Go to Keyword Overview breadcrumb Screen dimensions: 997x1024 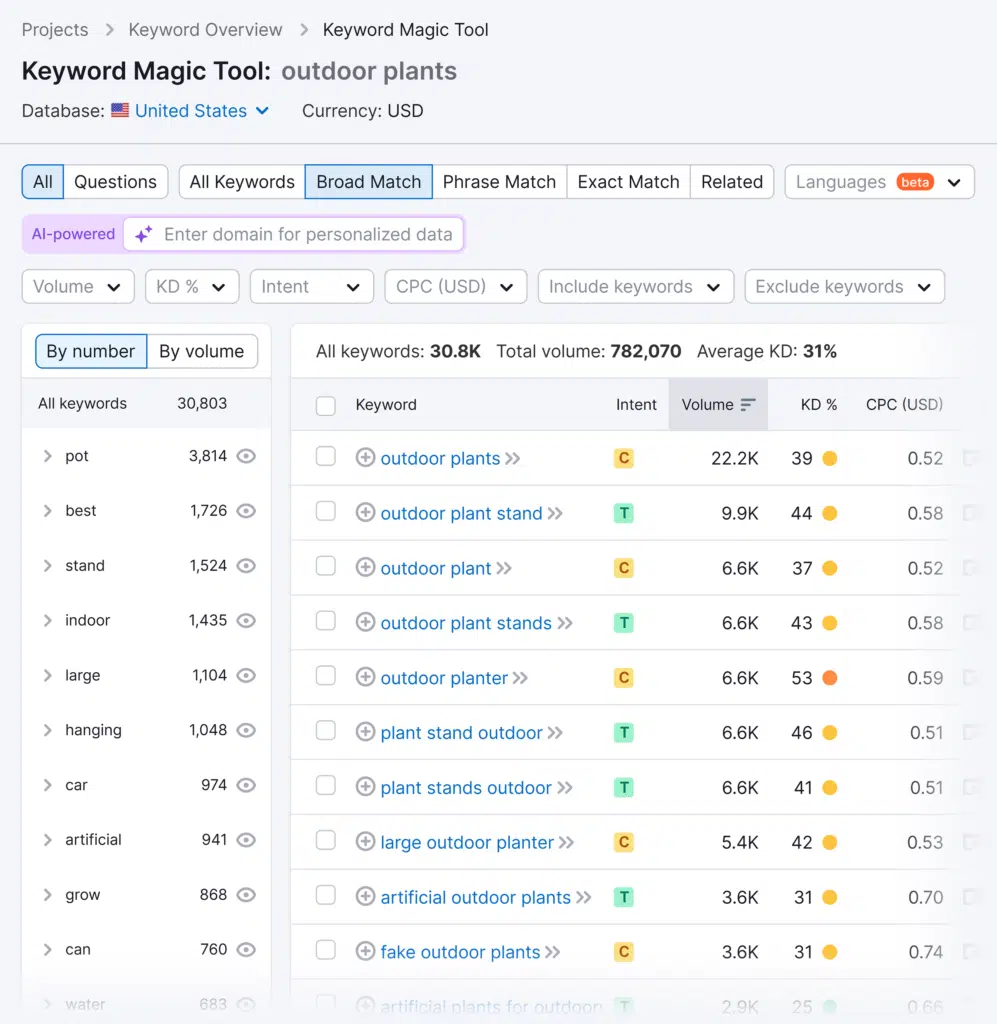205,30
